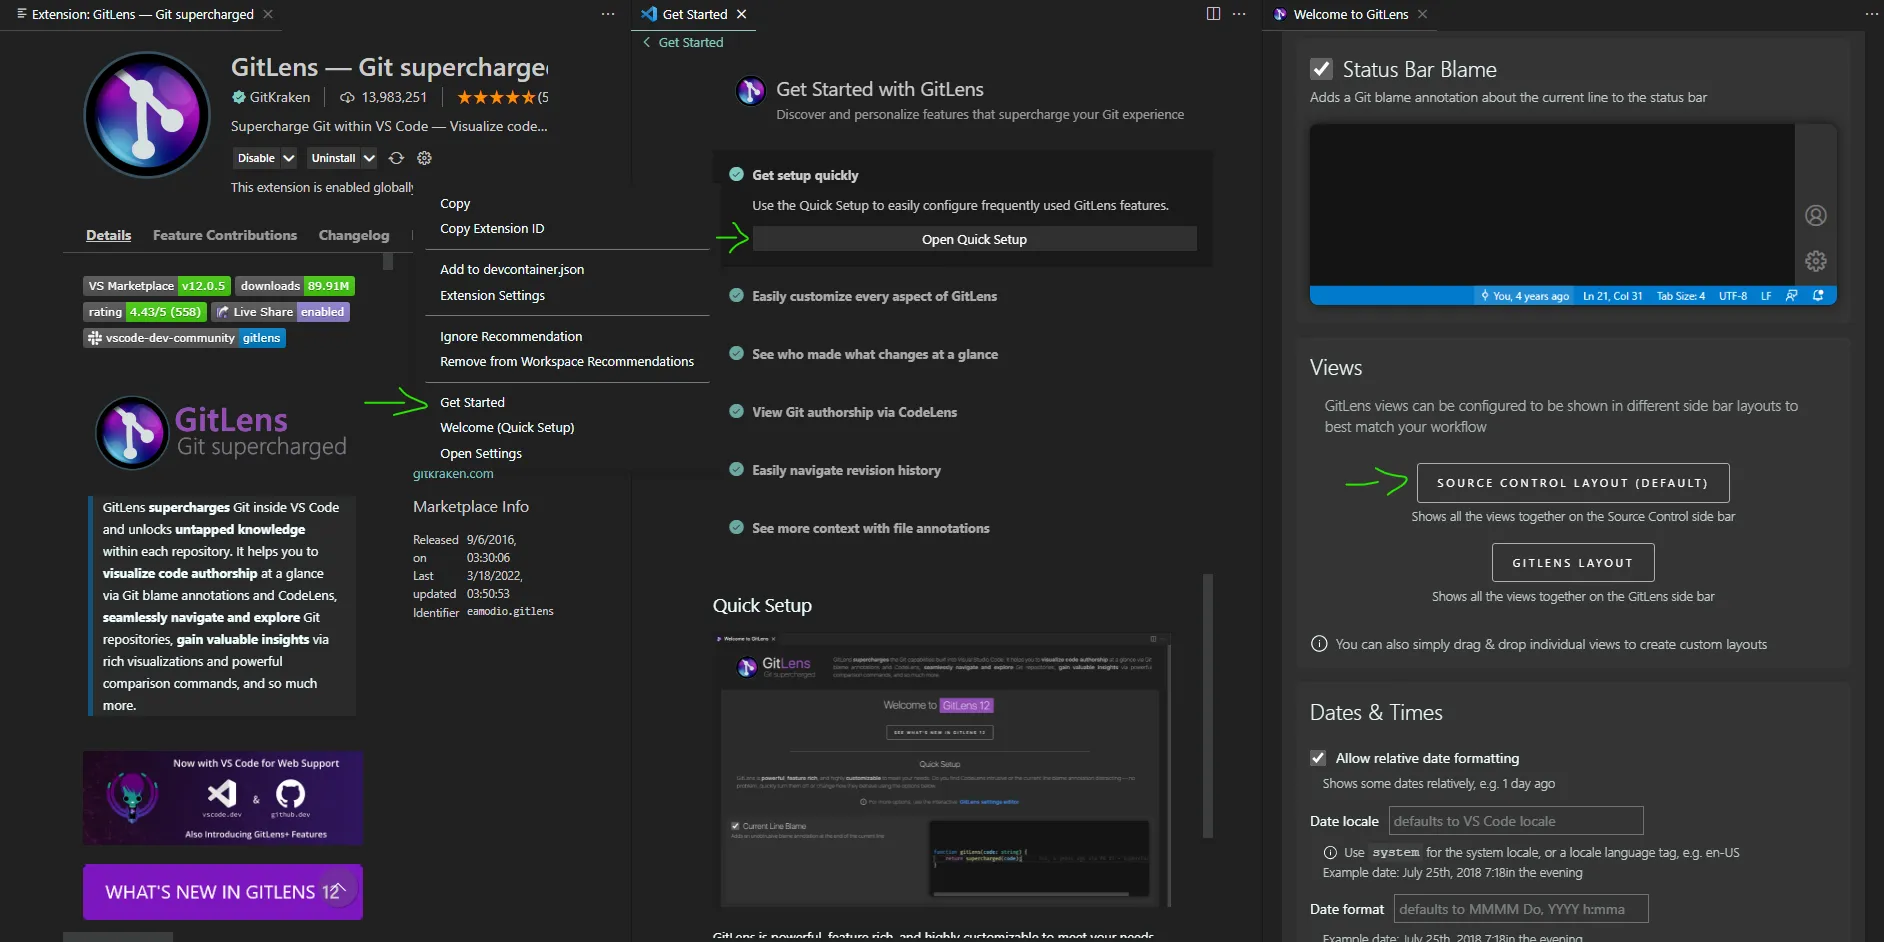
Task: Click the GitLens icon in the Get Started header
Action: (x=751, y=91)
